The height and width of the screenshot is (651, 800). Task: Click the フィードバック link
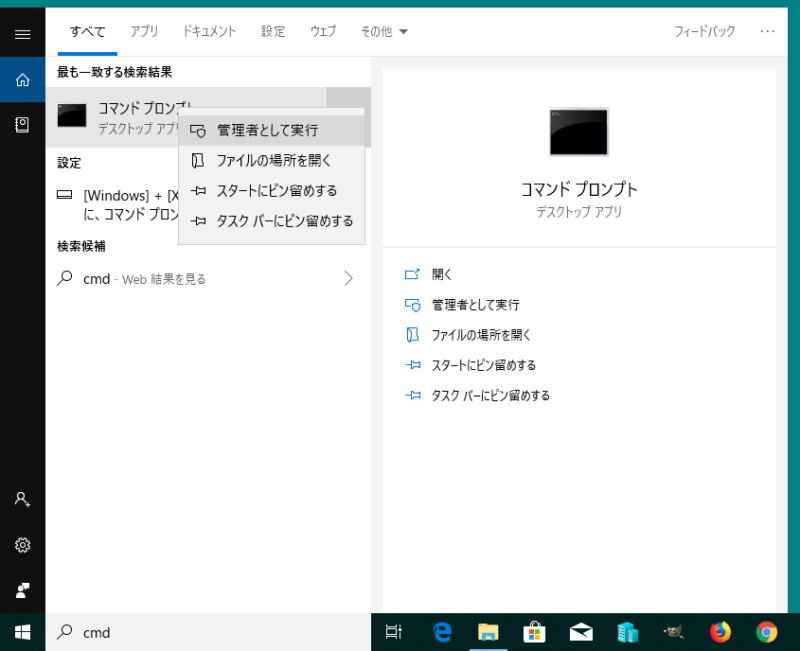pyautogui.click(x=705, y=31)
